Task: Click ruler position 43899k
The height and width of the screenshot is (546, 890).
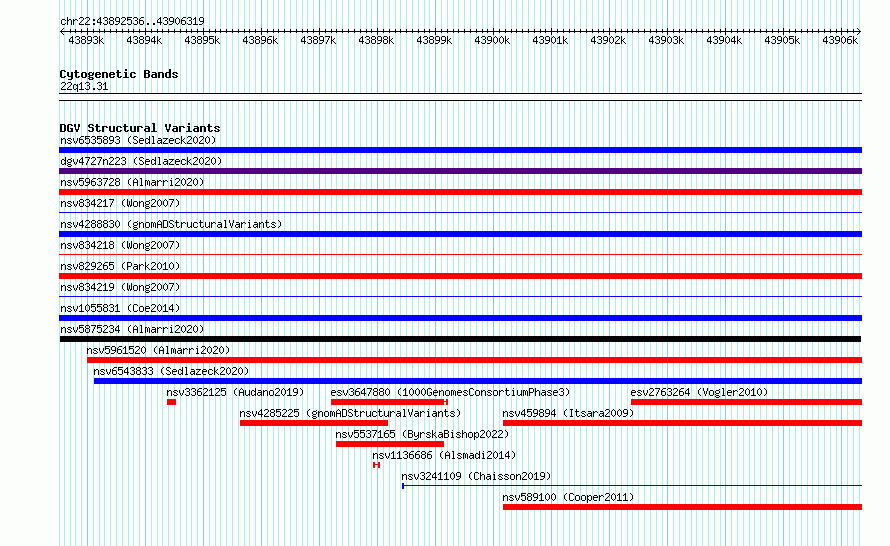Action: click(x=434, y=41)
